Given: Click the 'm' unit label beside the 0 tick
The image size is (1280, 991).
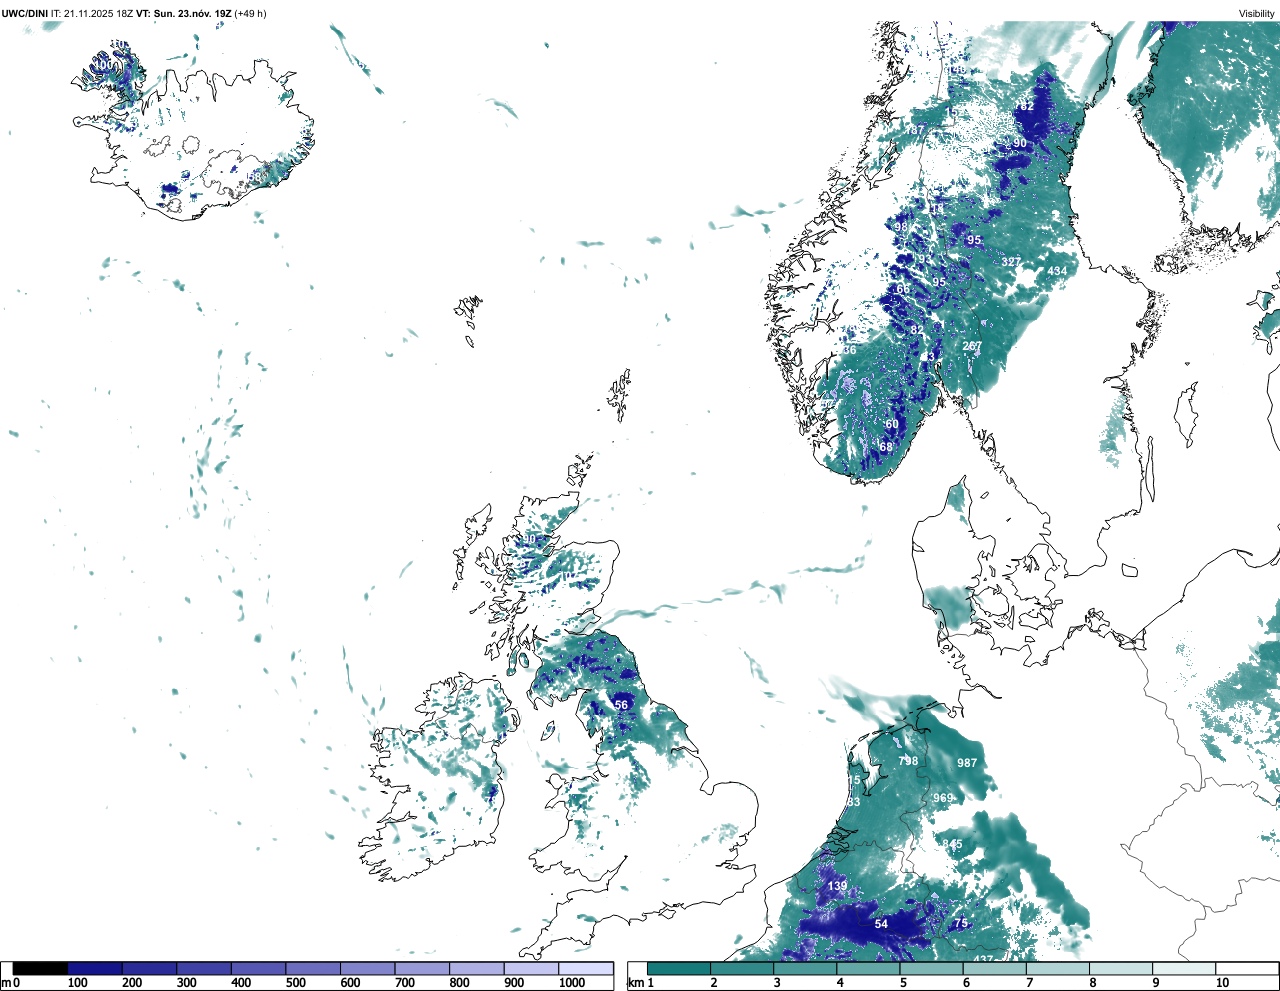Looking at the screenshot, I should pyautogui.click(x=6, y=983).
